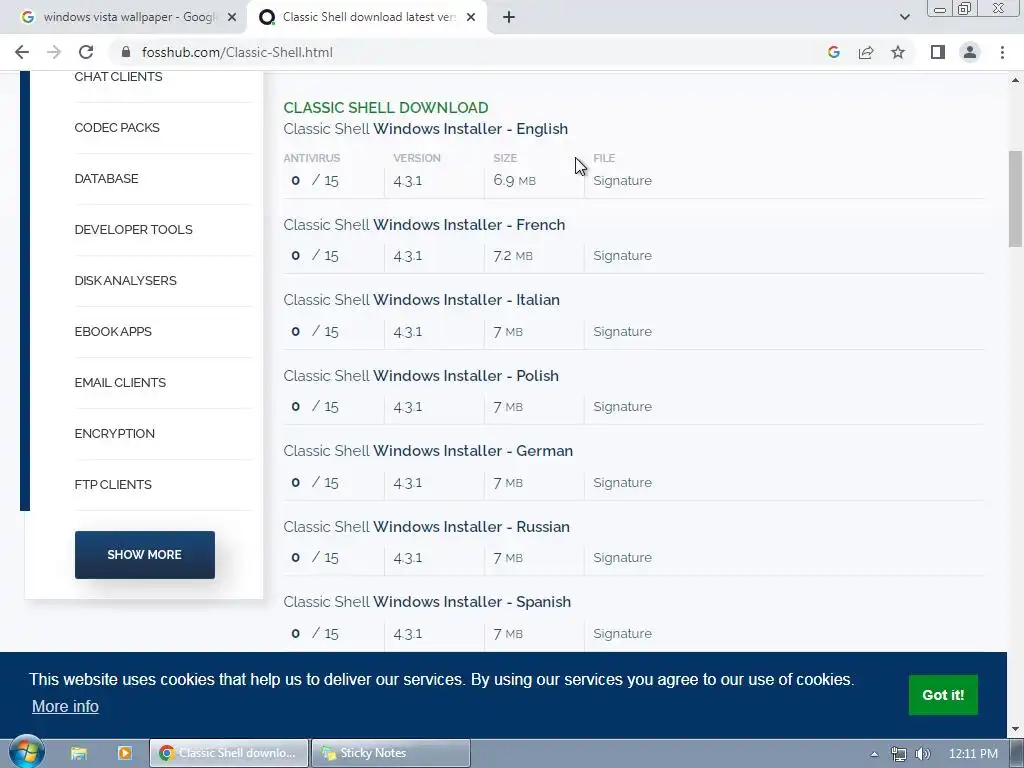Click the SHOW MORE button
The image size is (1024, 768).
tap(144, 554)
